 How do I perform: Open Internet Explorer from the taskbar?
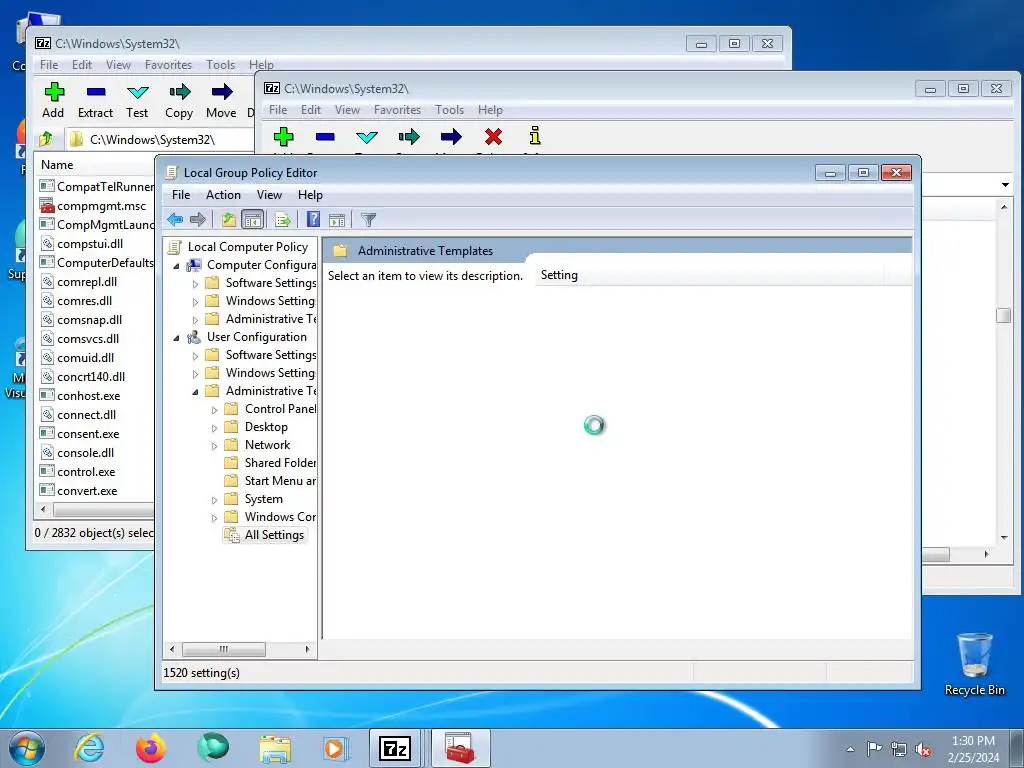pos(89,748)
